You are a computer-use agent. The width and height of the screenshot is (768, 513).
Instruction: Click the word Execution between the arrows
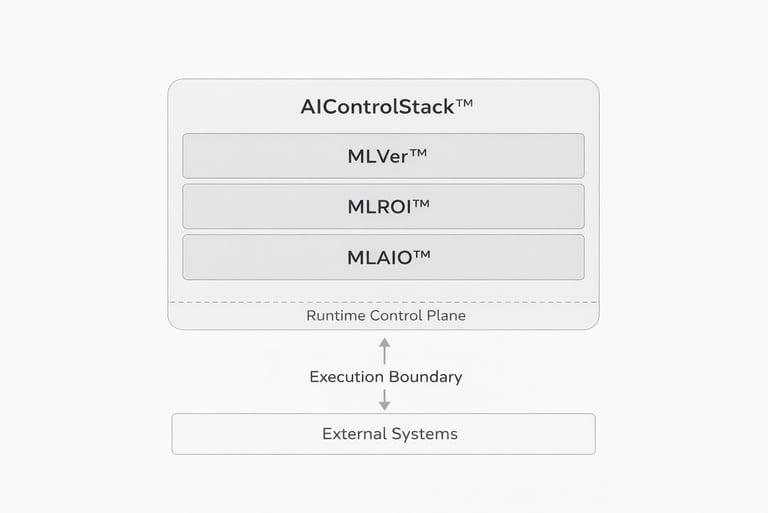coord(347,377)
